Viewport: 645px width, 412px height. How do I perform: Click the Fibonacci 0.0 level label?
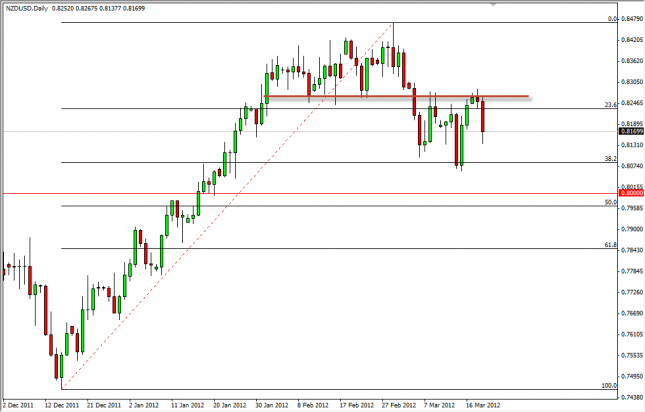coord(613,19)
